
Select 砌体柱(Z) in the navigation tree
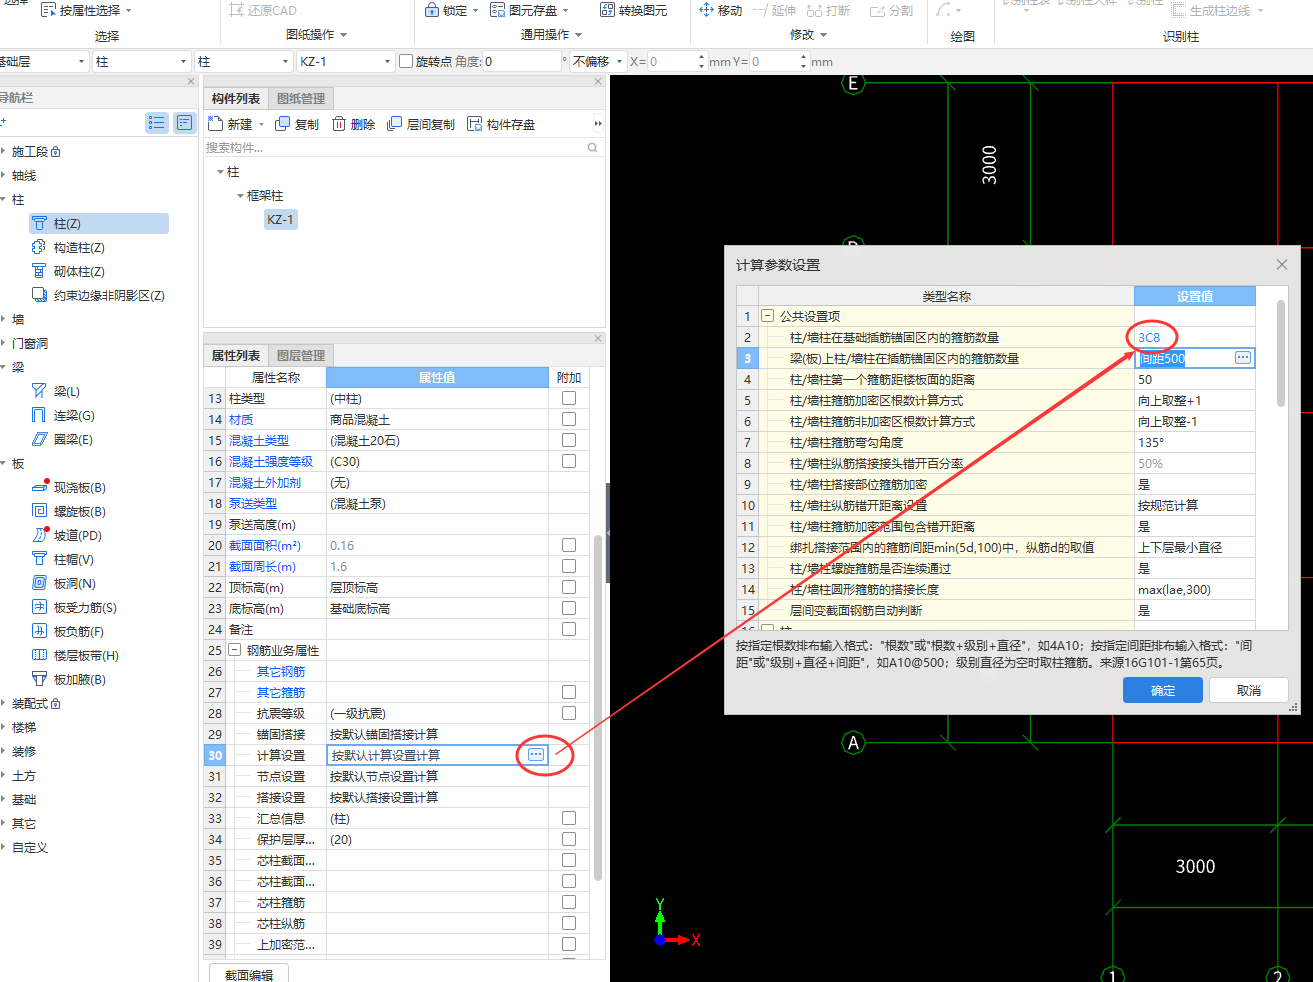[69, 272]
